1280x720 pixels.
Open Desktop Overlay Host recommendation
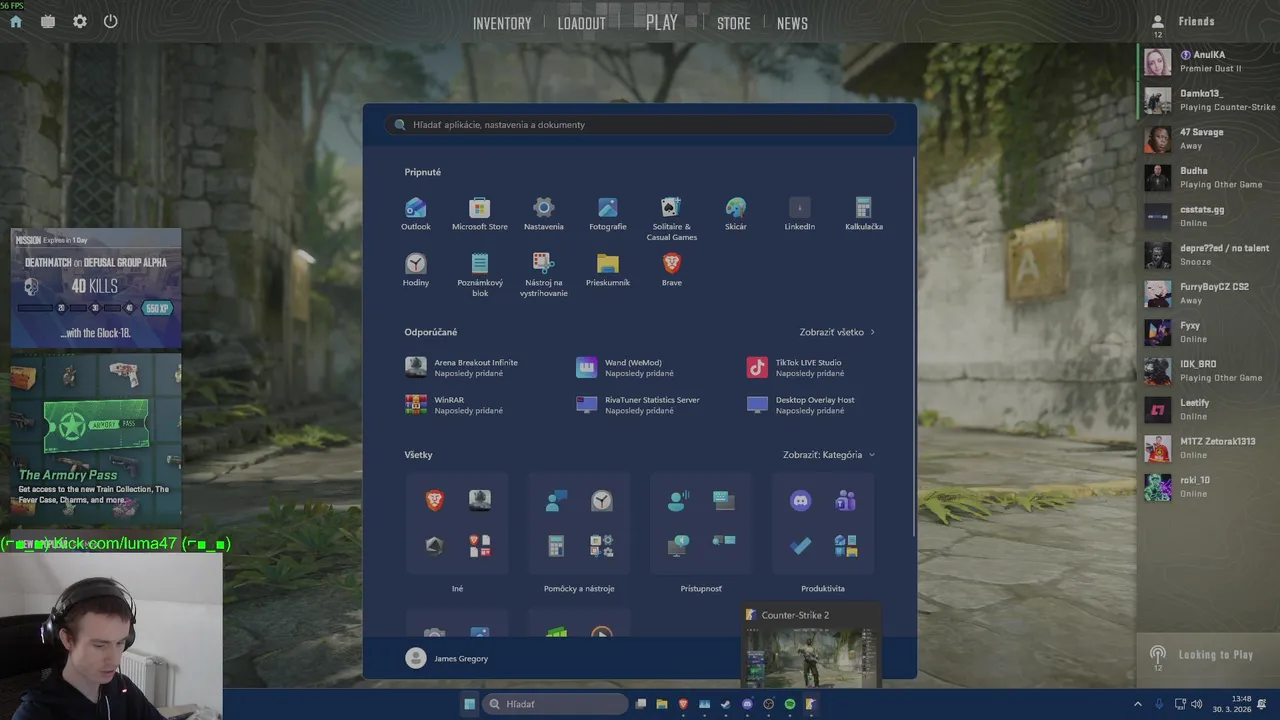[801, 405]
